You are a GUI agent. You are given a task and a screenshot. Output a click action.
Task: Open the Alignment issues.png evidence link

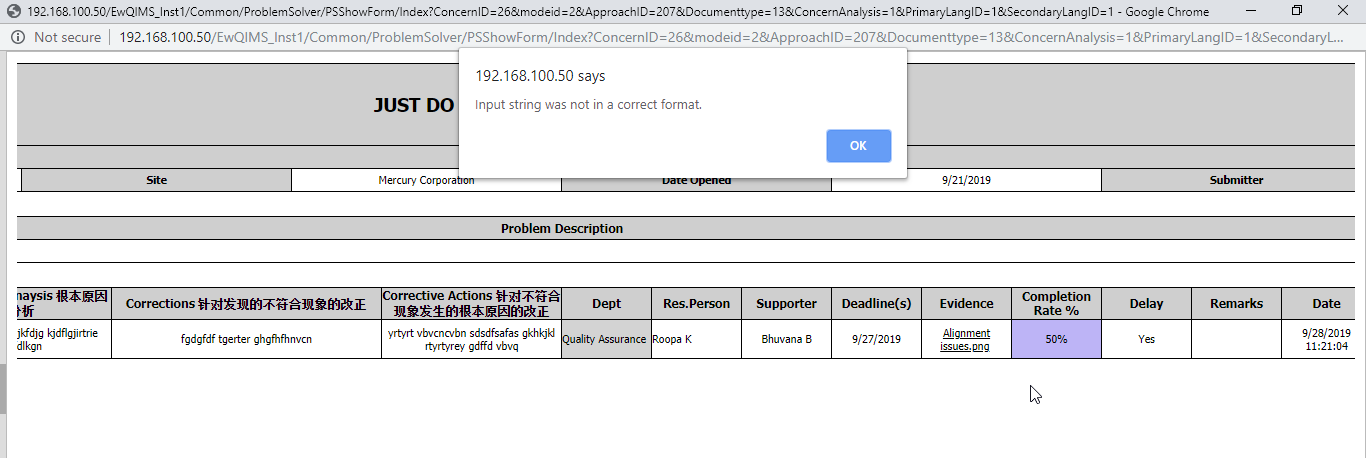coord(966,340)
